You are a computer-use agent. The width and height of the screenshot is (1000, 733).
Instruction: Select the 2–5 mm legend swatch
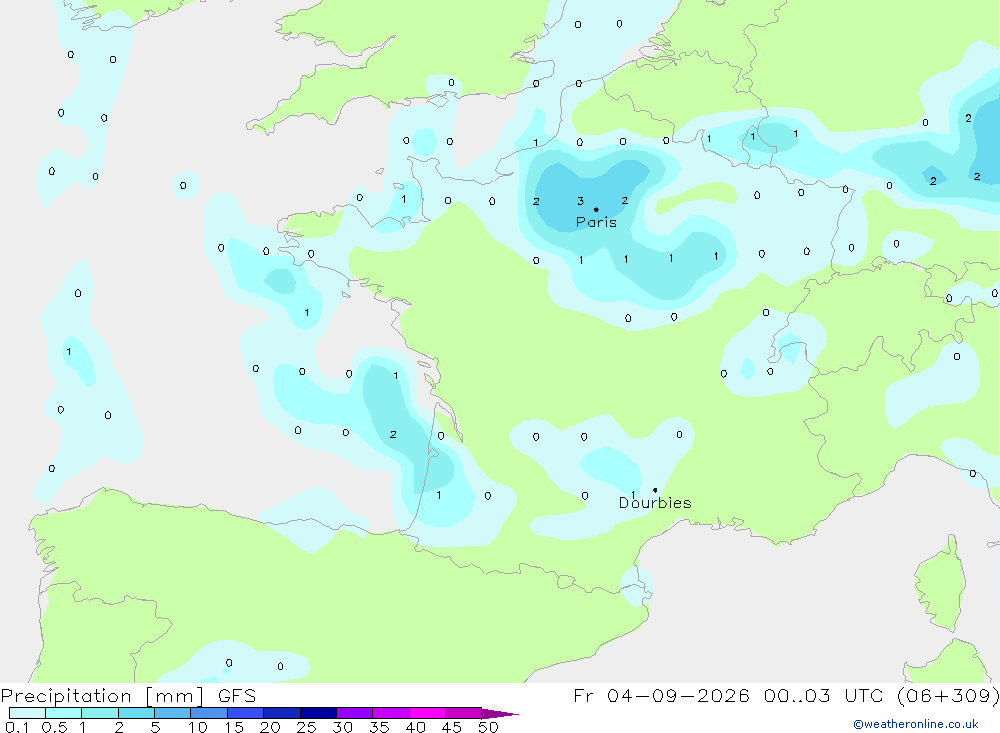(136, 713)
